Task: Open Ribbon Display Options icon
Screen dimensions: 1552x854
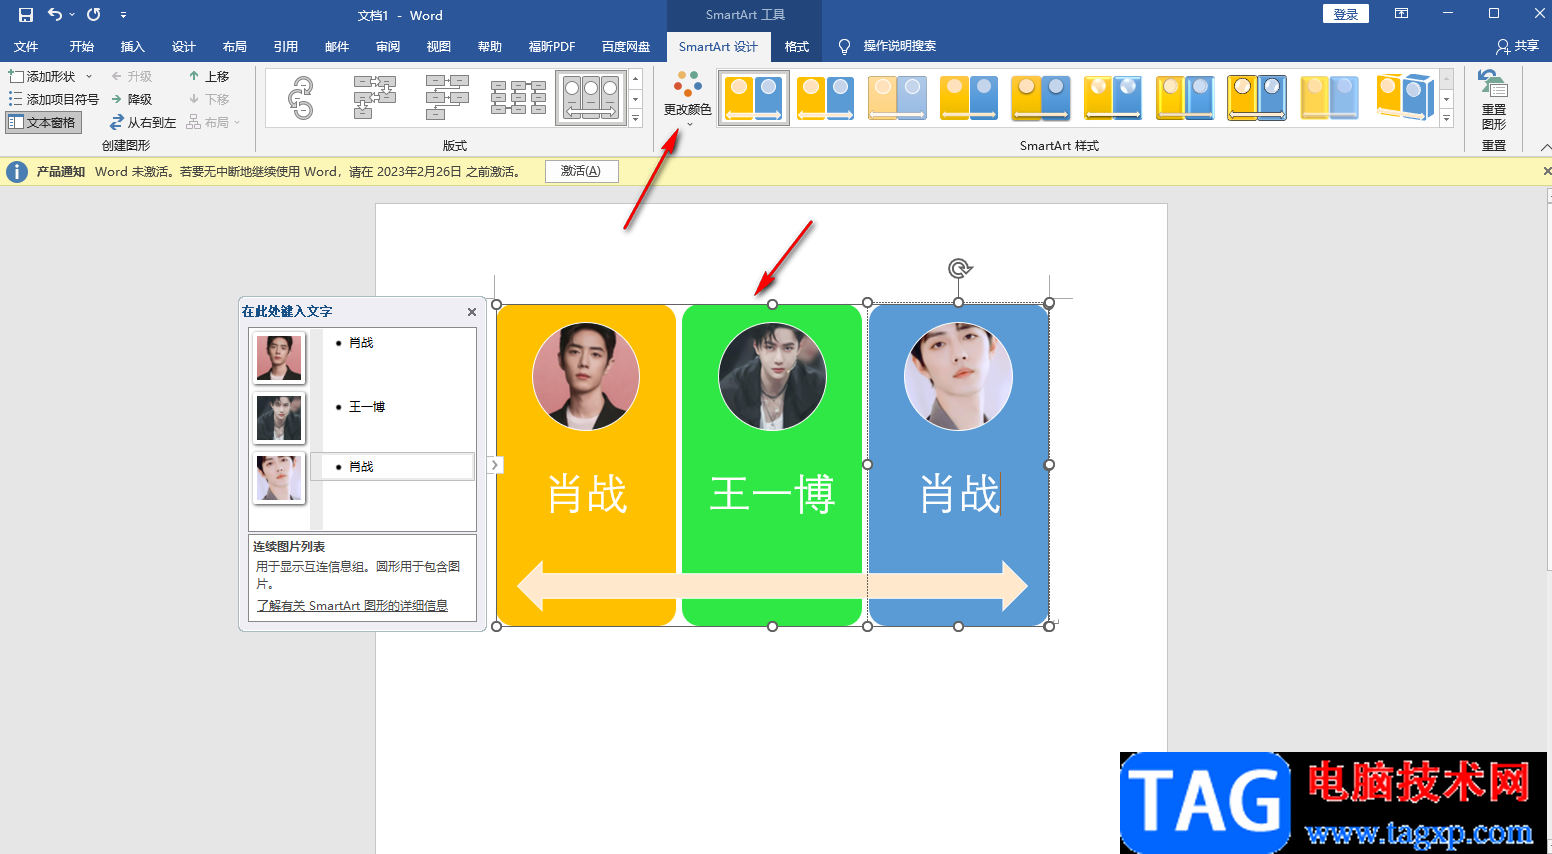Action: point(1402,14)
